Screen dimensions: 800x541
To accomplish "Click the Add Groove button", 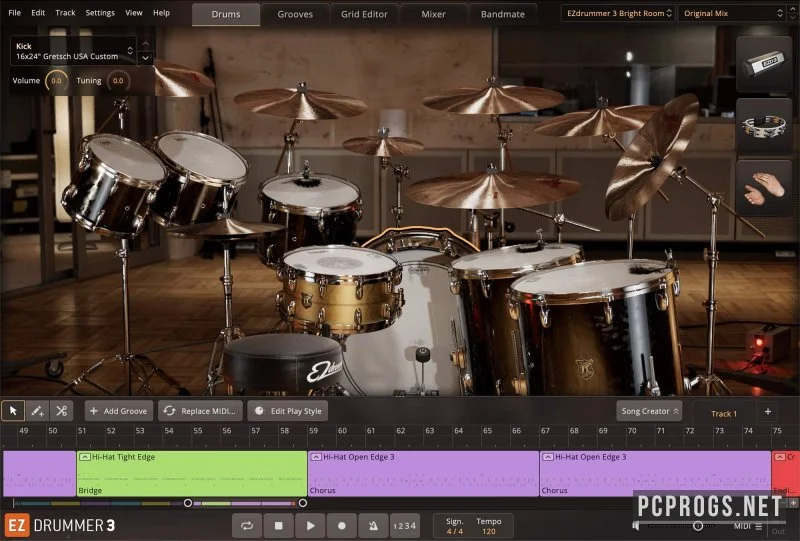I will point(119,411).
